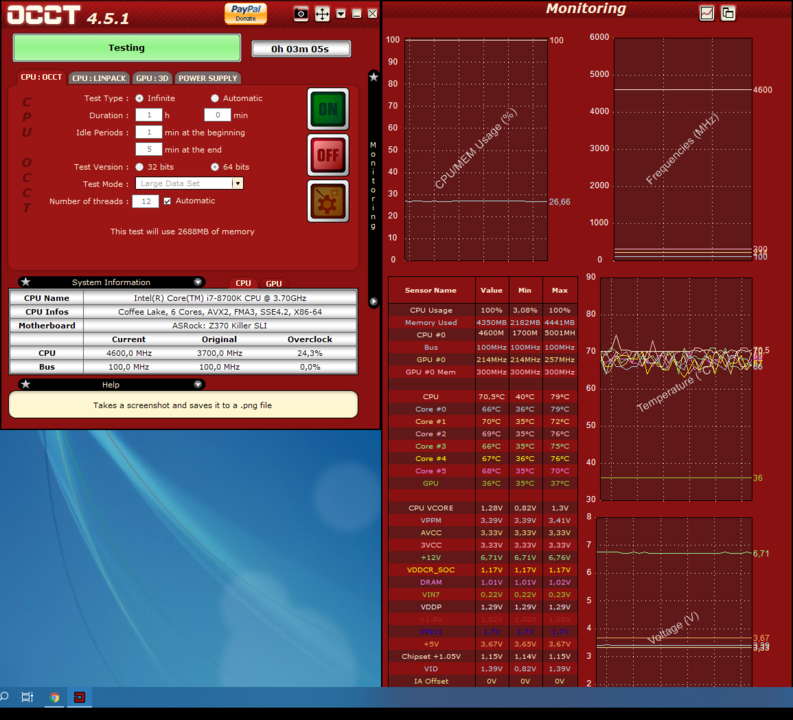The height and width of the screenshot is (720, 793).
Task: Switch to the GPU : 3D tab
Action: click(152, 78)
